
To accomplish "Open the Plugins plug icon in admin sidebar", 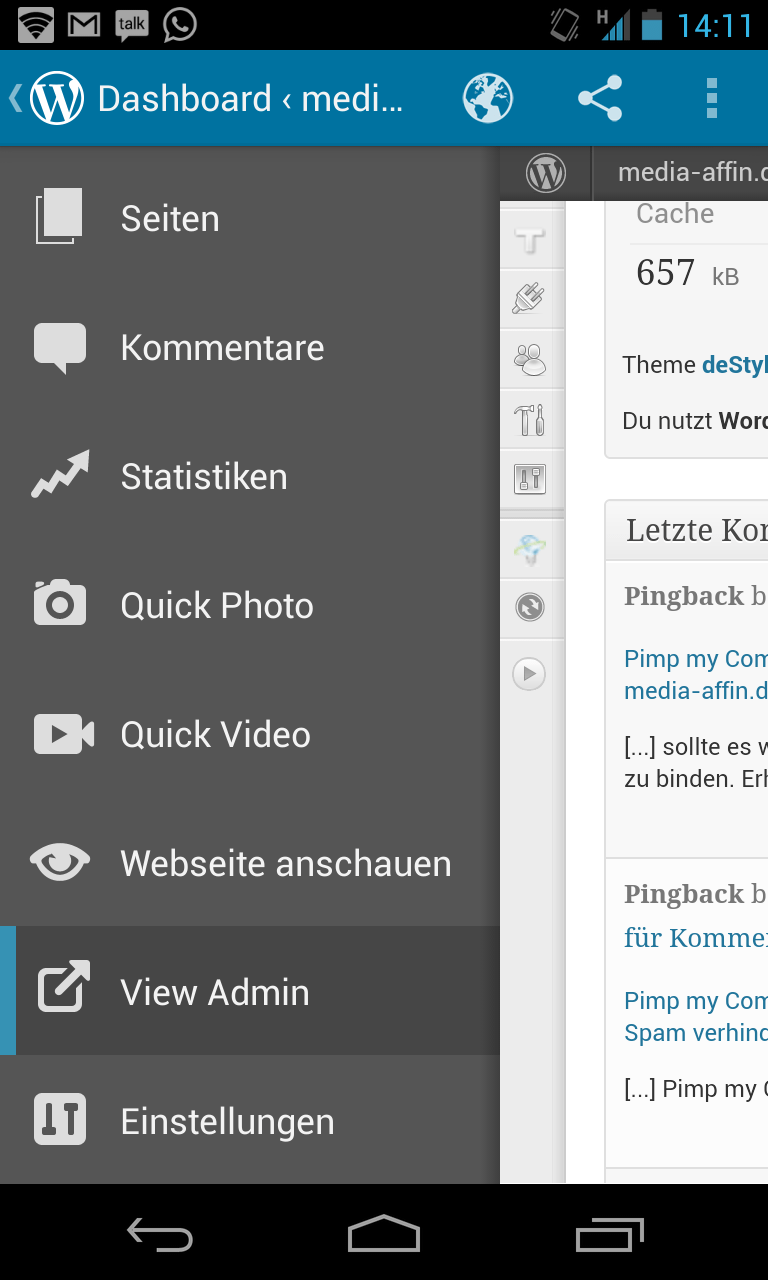I will coord(529,298).
